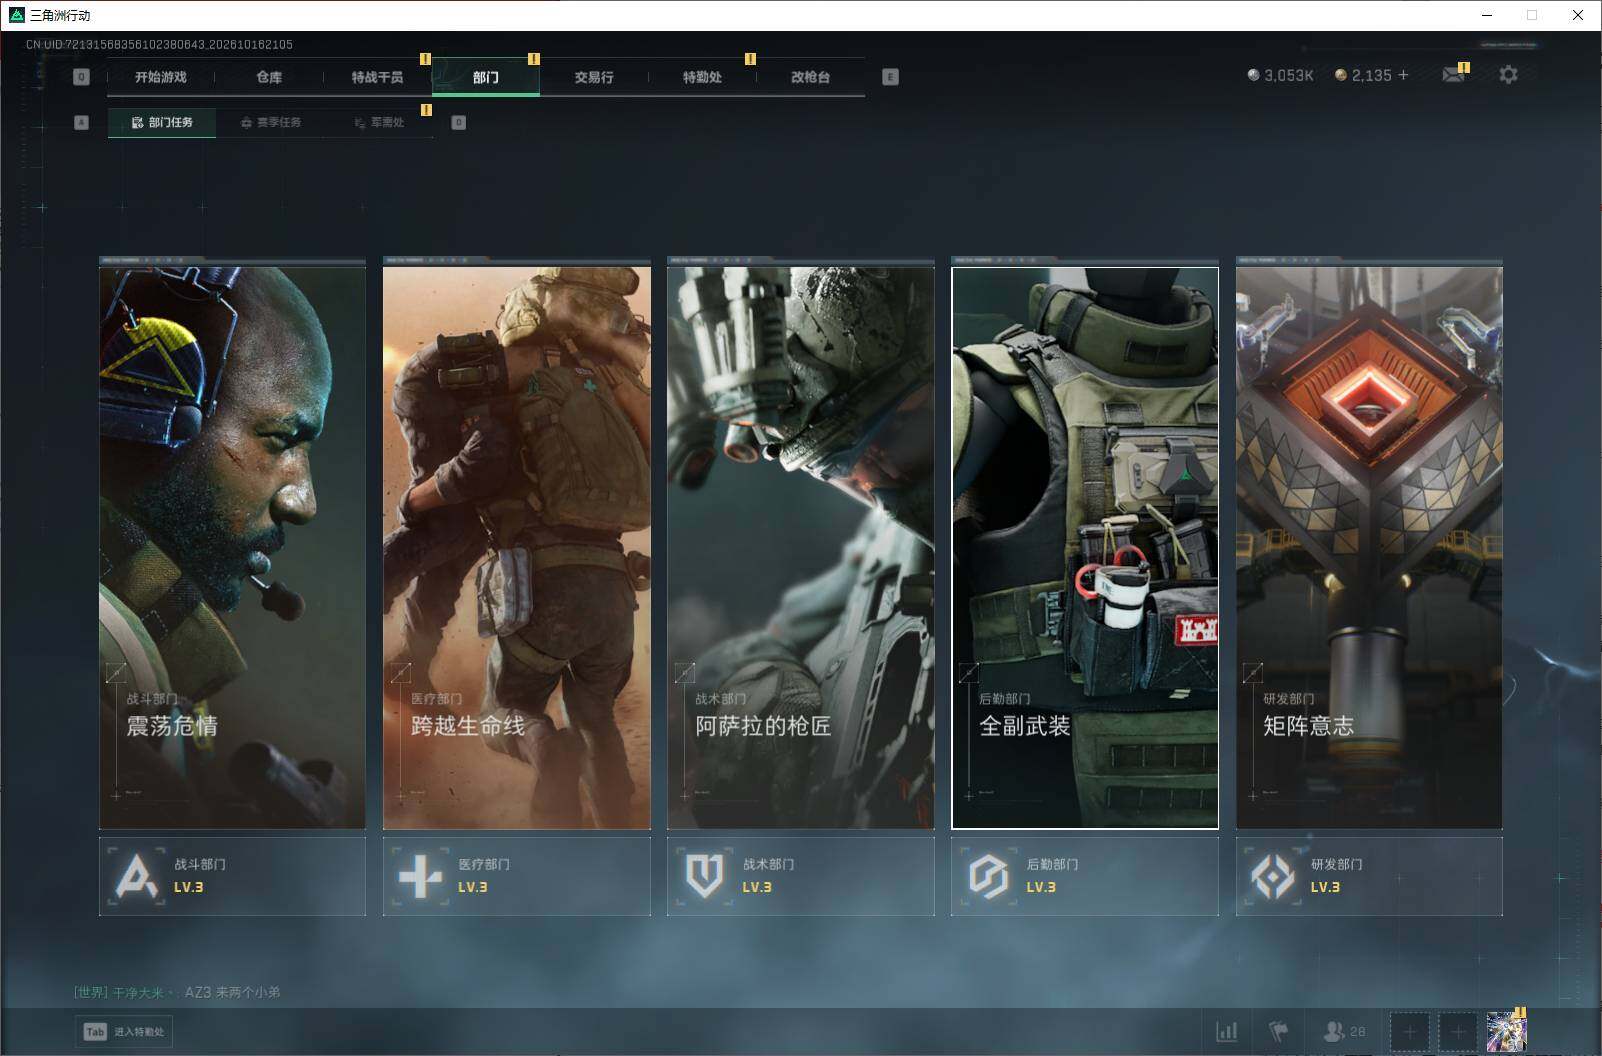Click the D key hint beside sub-tabs
Viewport: 1602px width, 1056px height.
tap(458, 122)
